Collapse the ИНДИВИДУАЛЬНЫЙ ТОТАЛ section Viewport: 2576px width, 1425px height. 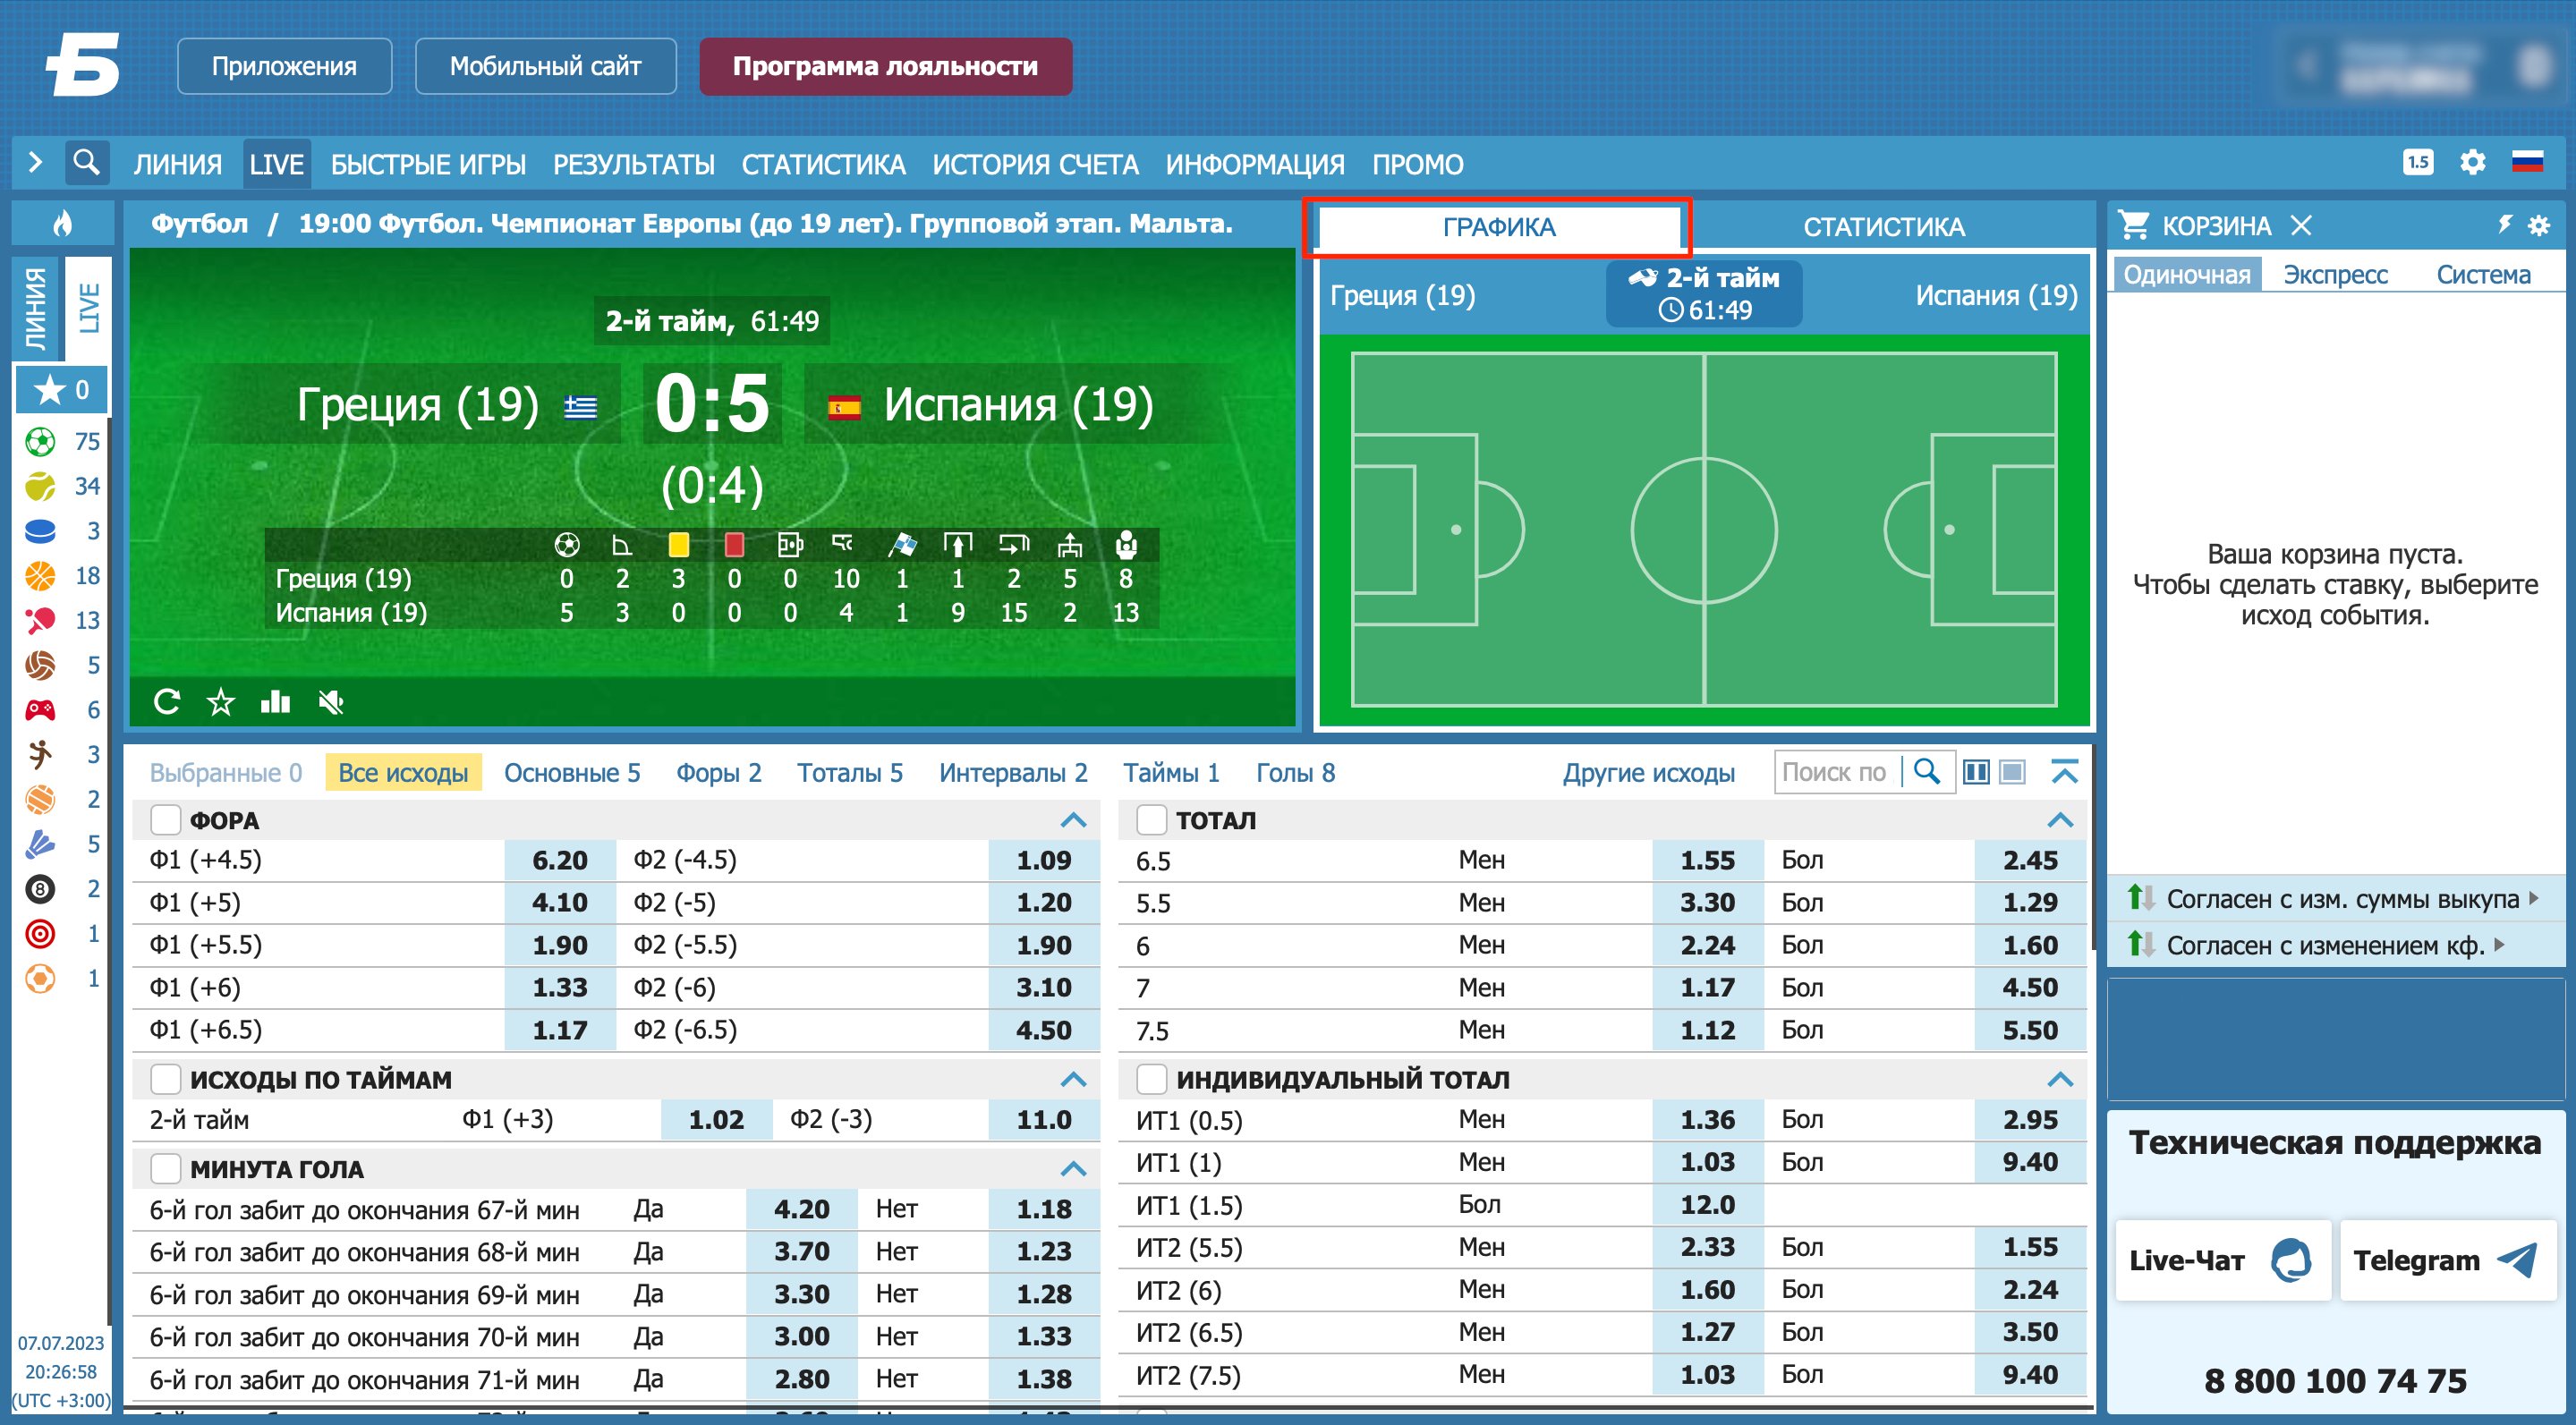(x=2060, y=1079)
